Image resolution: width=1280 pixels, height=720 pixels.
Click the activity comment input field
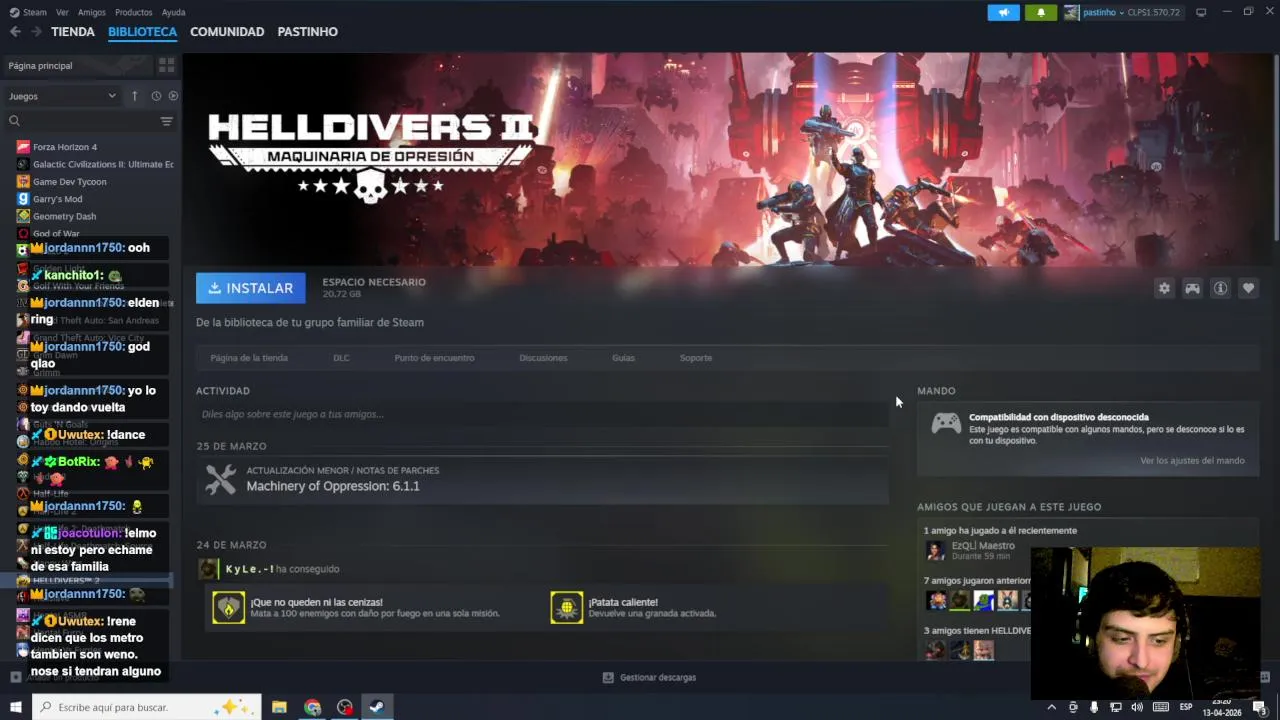coord(542,414)
